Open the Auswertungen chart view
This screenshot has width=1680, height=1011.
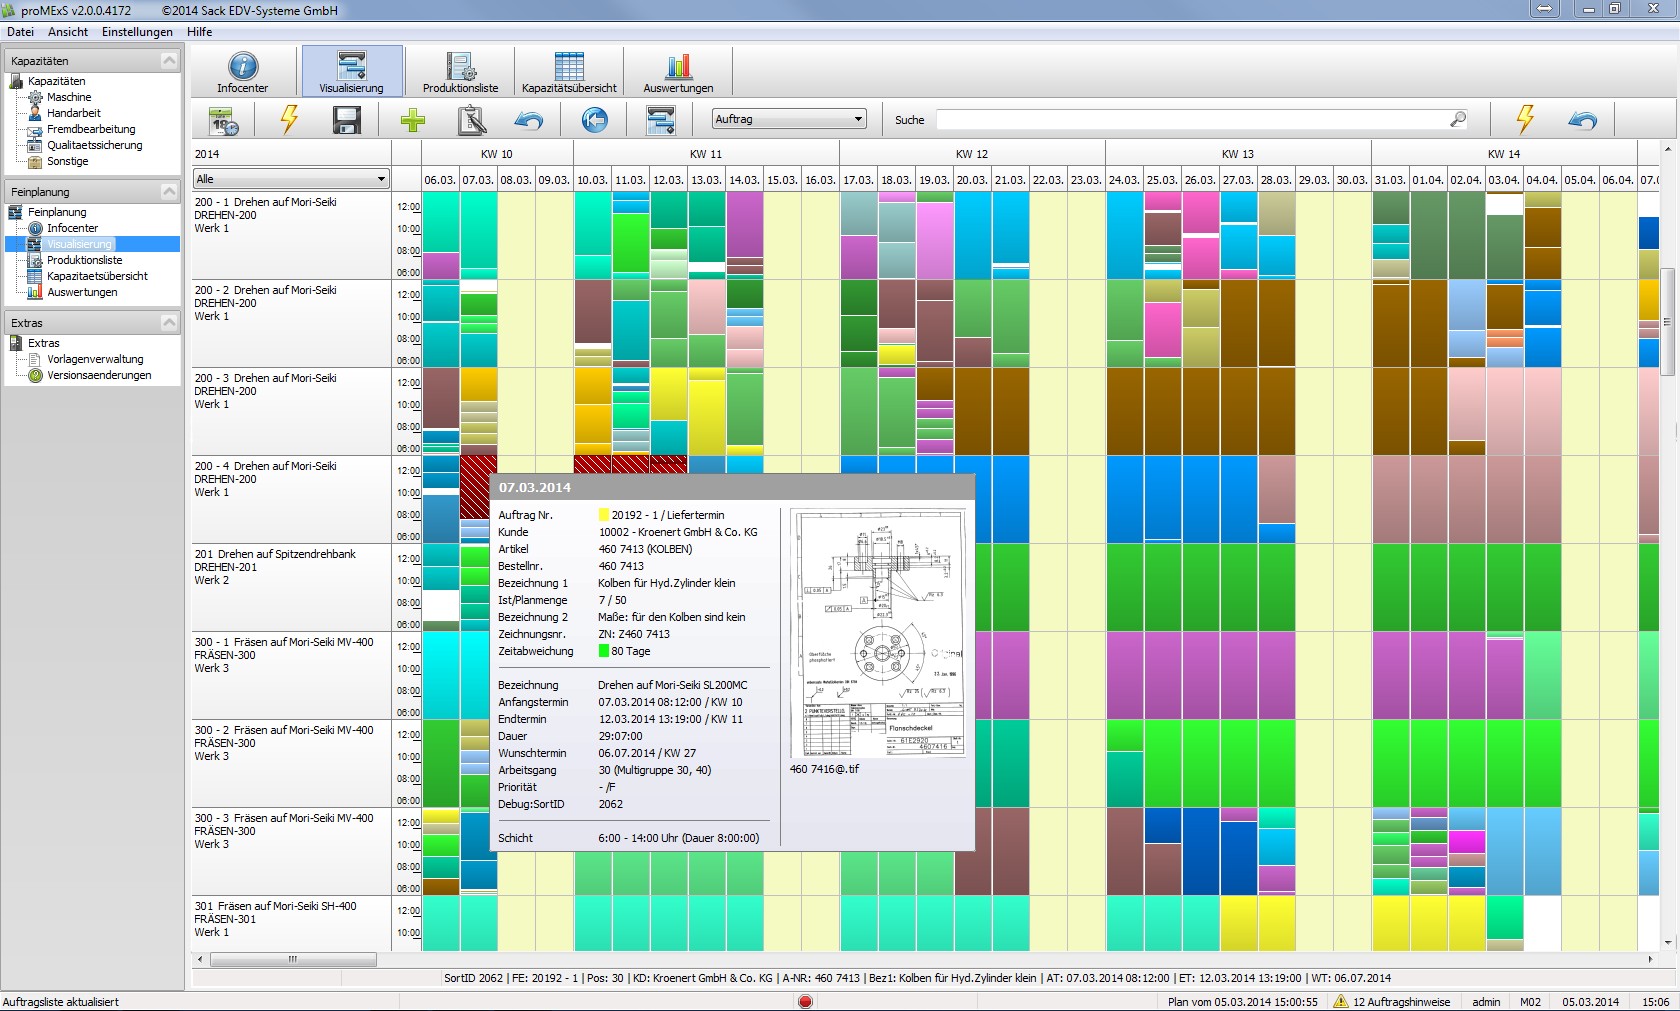coord(678,72)
